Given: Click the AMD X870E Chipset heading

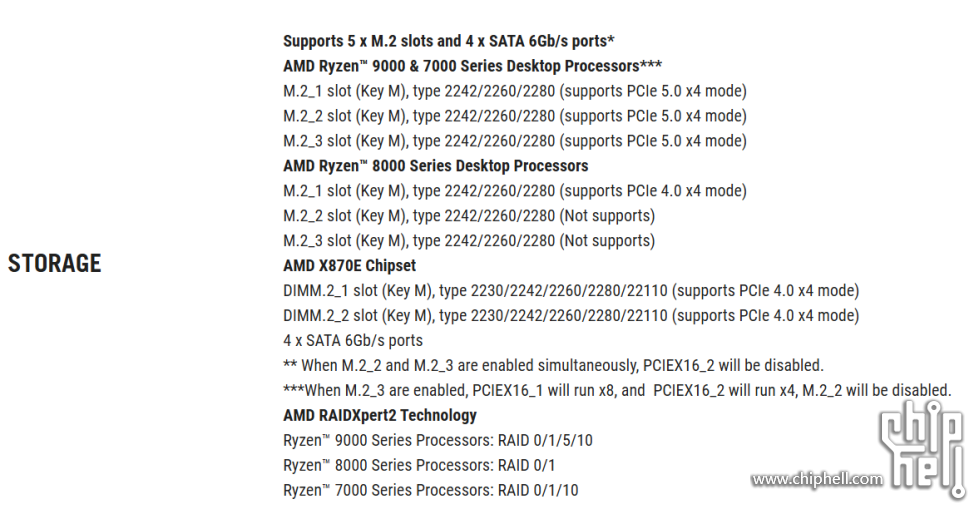Looking at the screenshot, I should click(349, 266).
